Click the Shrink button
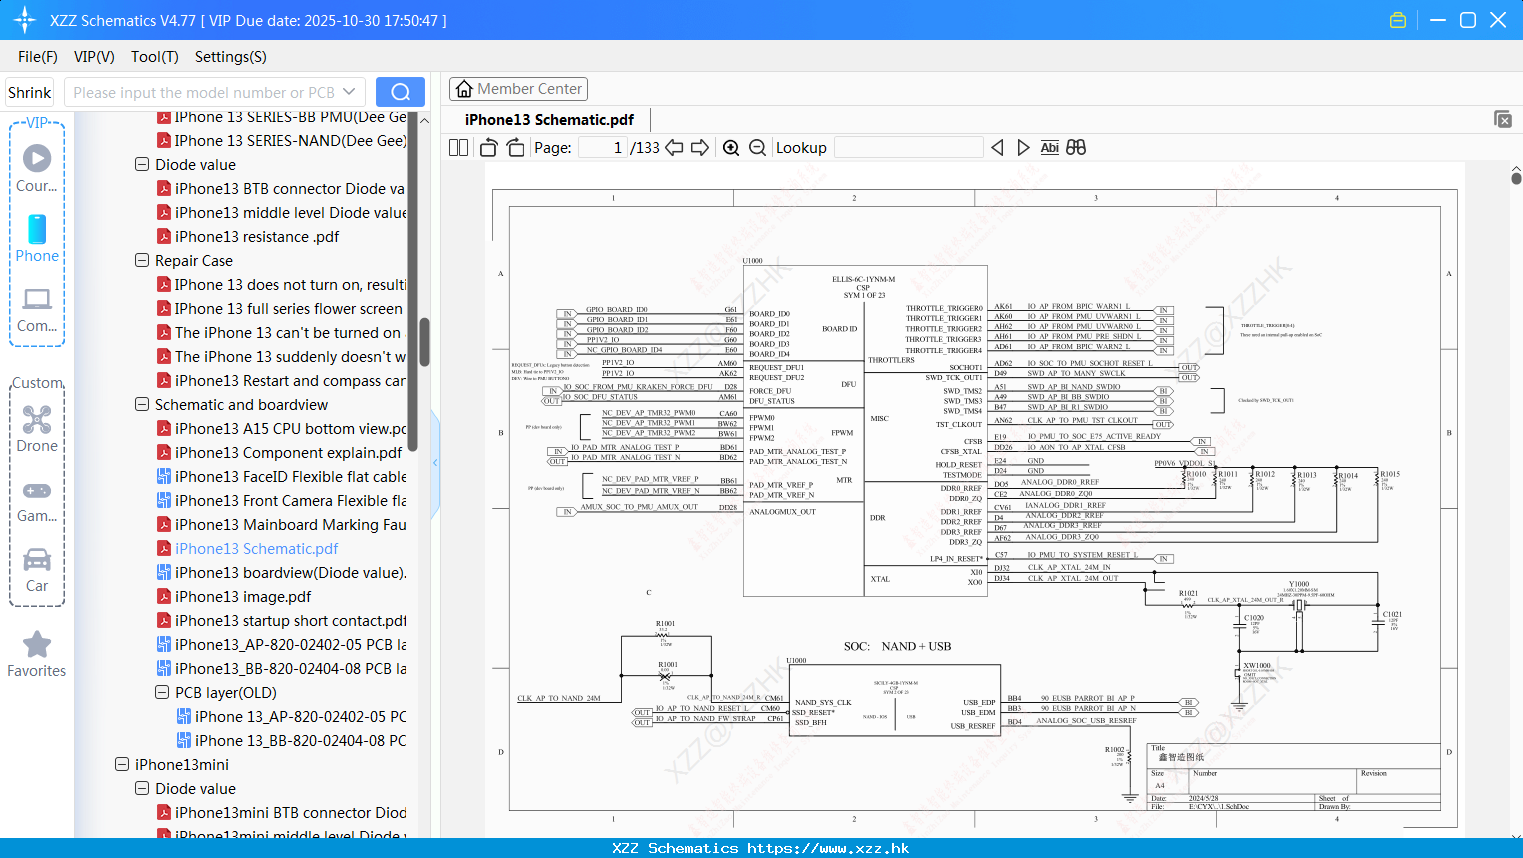The width and height of the screenshot is (1523, 858). [x=29, y=92]
